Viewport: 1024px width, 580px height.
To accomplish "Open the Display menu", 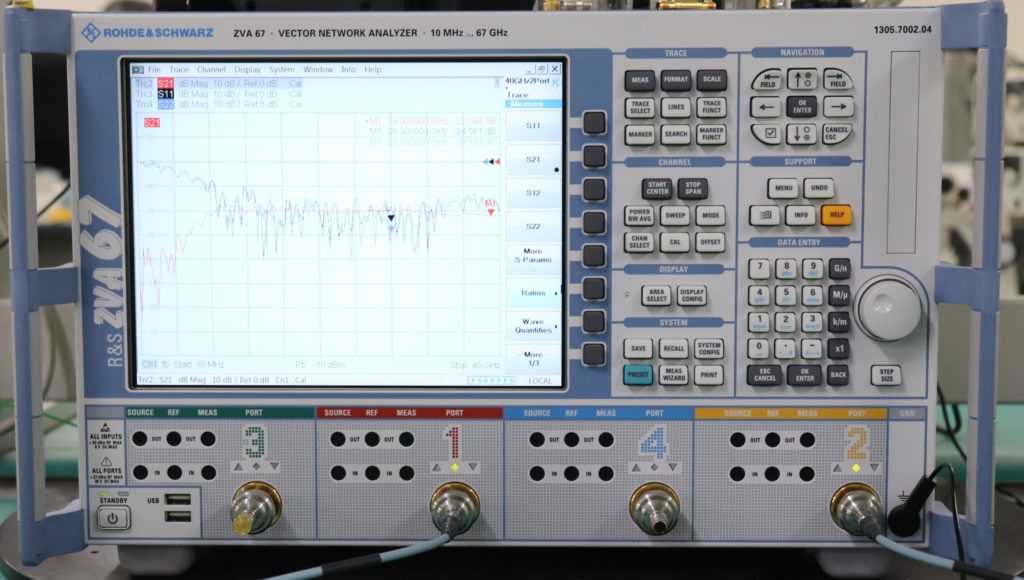I will click(x=248, y=69).
